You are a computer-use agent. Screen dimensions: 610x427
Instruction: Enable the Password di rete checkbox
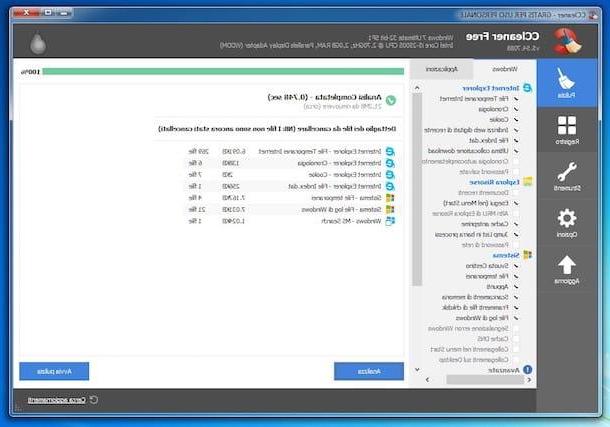[x=516, y=245]
